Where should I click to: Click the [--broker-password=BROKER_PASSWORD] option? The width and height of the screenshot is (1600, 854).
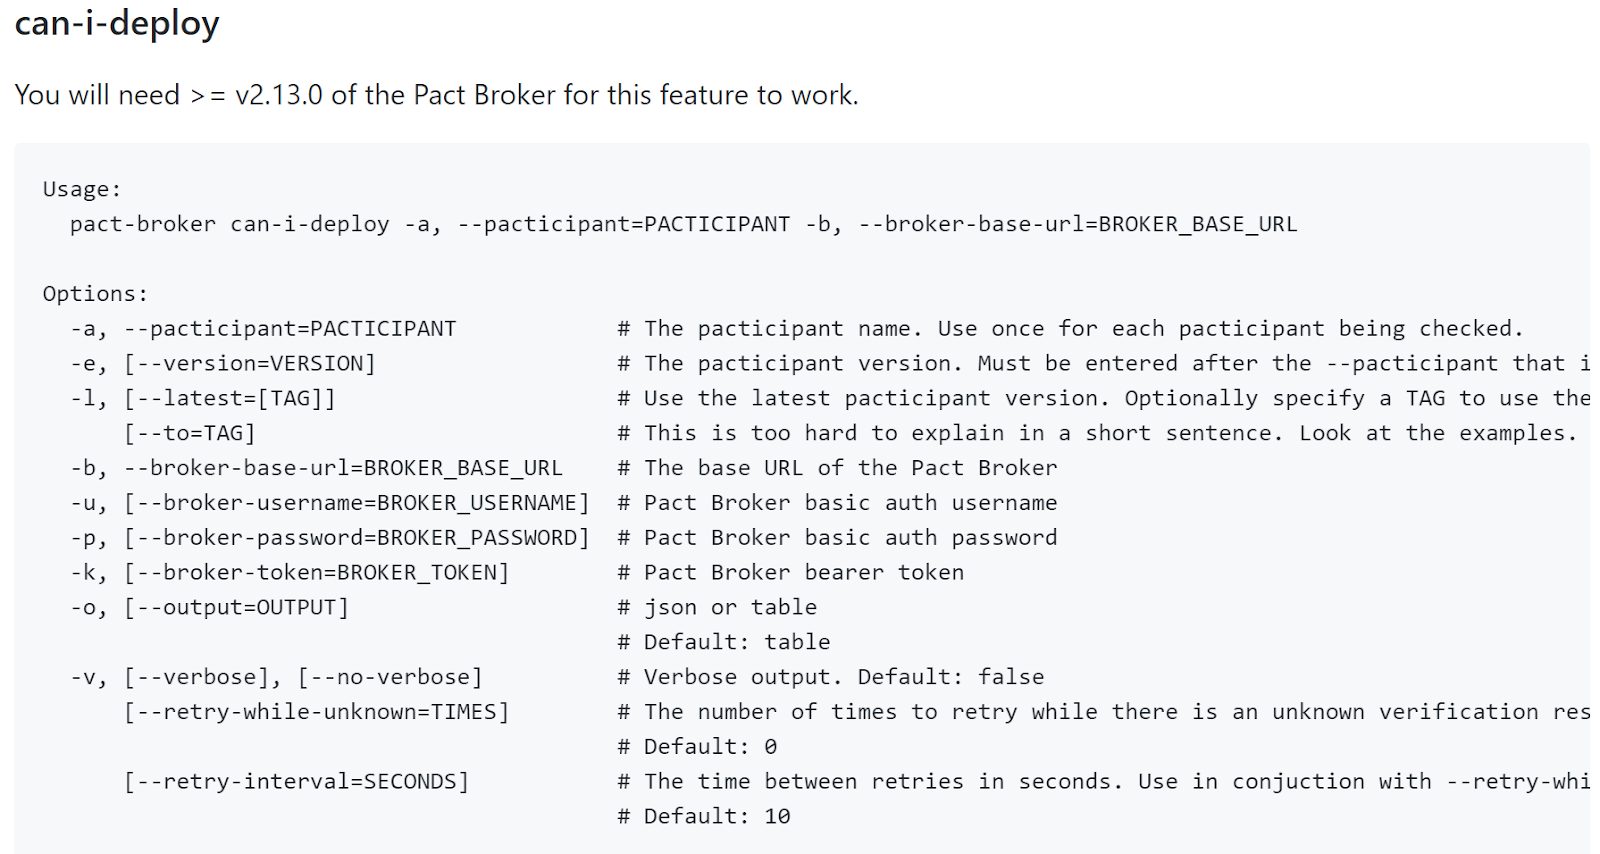pyautogui.click(x=357, y=538)
